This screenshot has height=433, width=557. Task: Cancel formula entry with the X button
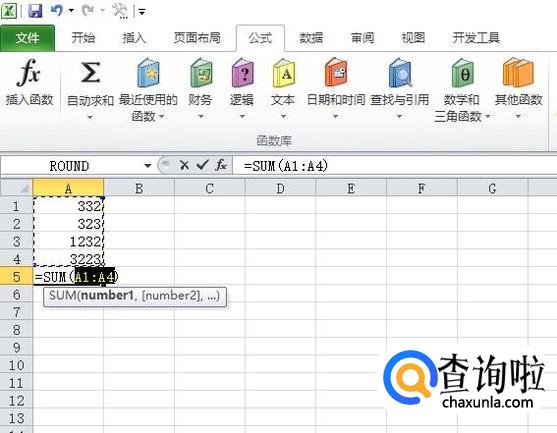184,165
